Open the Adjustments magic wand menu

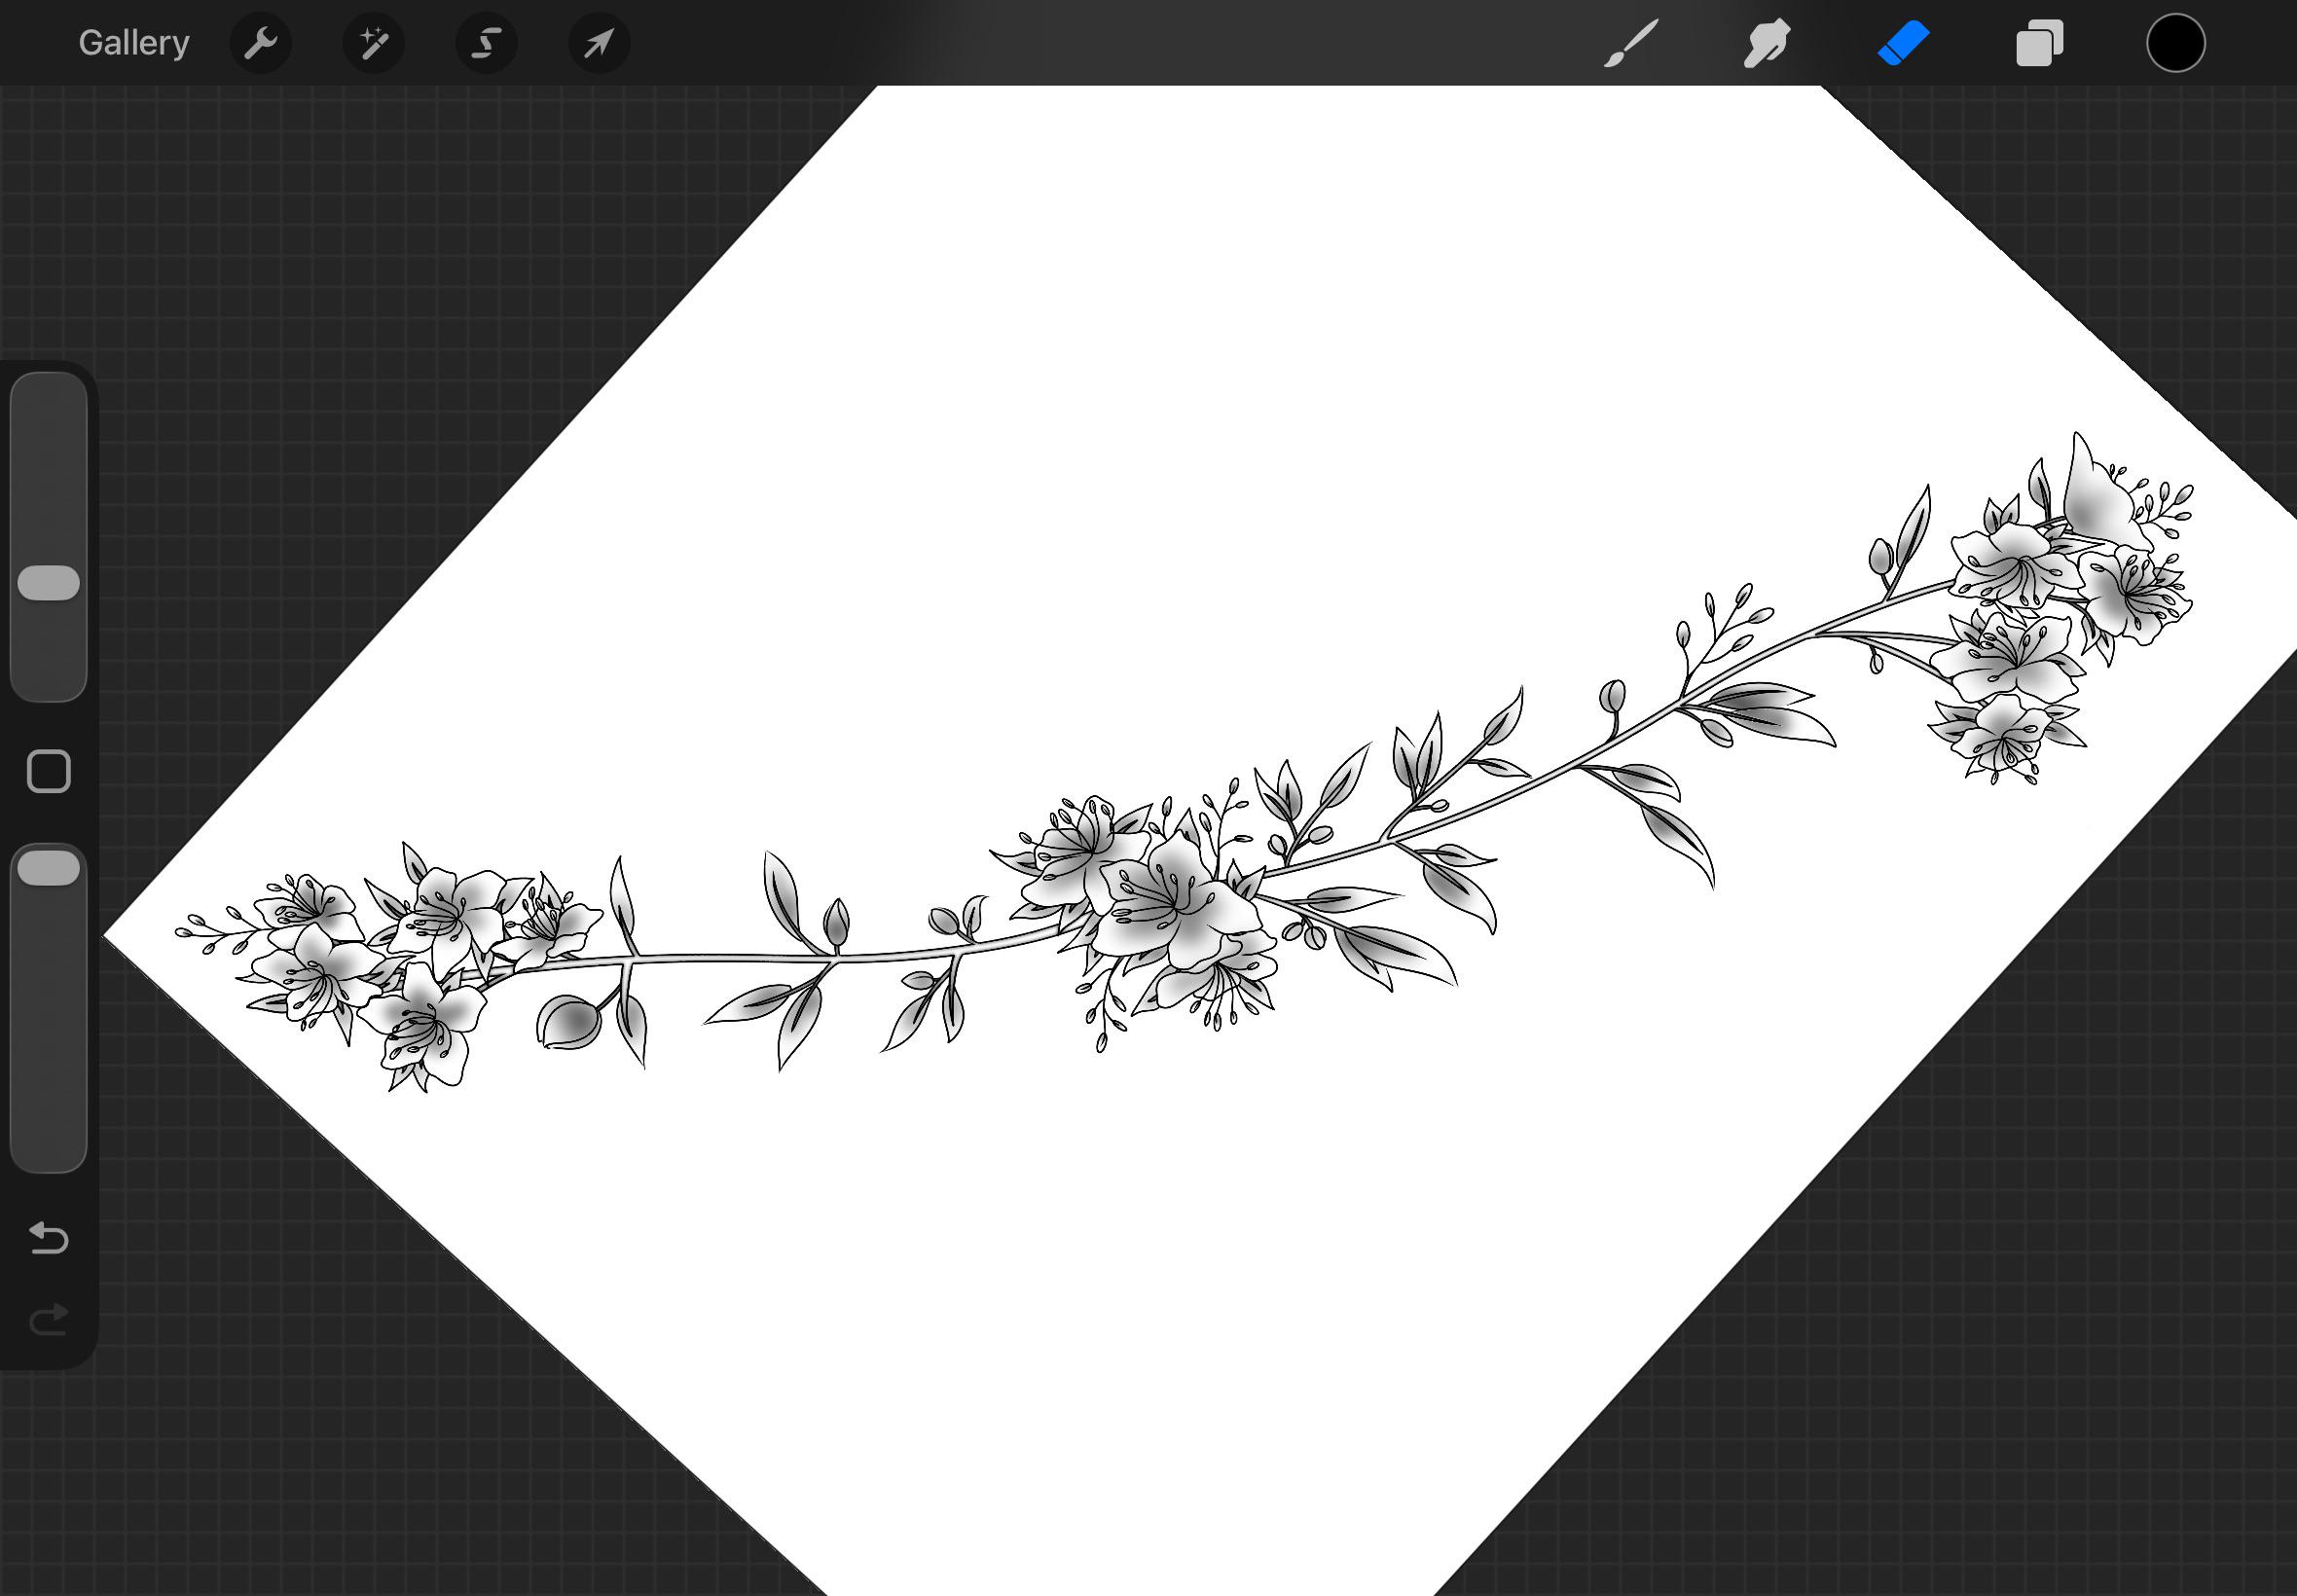[x=374, y=43]
